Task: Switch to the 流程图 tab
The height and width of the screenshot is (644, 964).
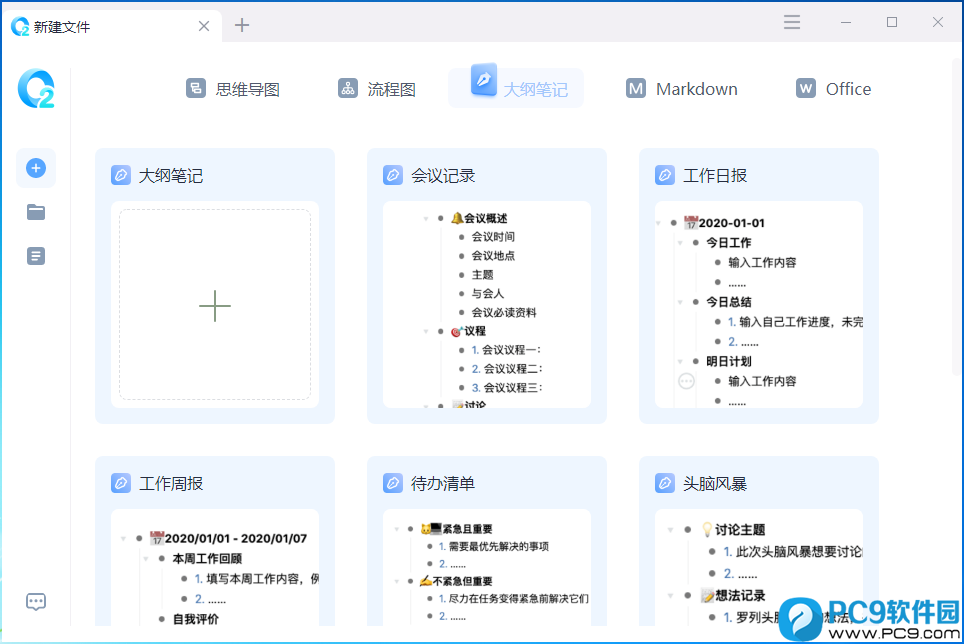Action: 377,88
